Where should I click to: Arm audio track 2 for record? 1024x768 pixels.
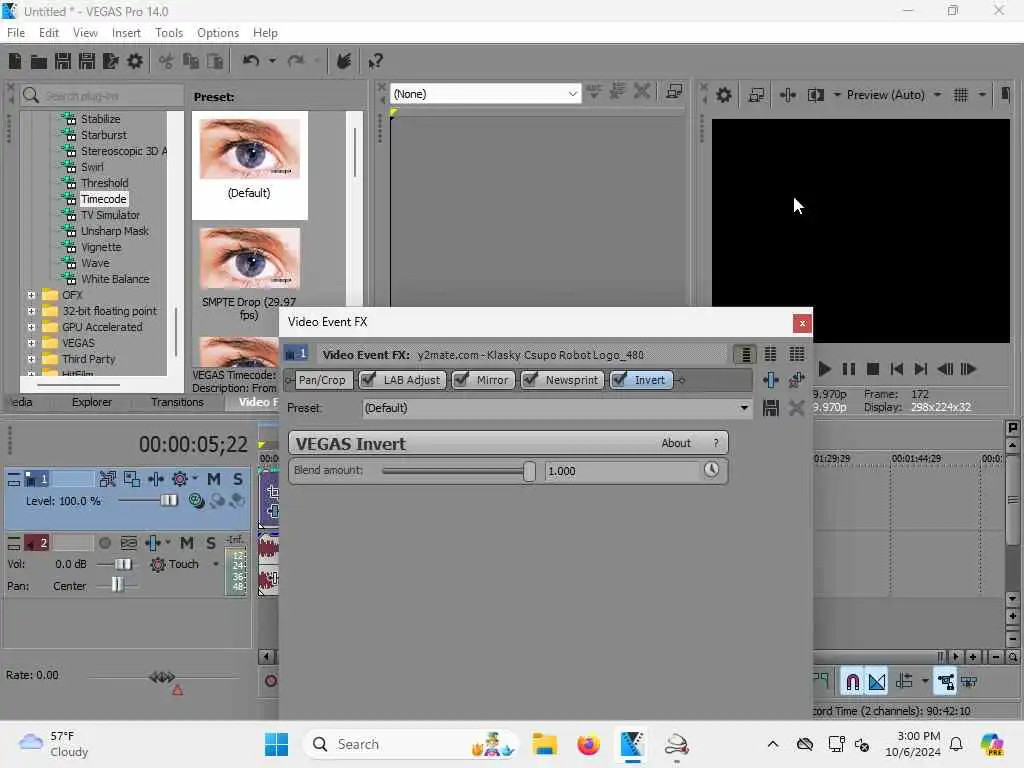tap(104, 543)
